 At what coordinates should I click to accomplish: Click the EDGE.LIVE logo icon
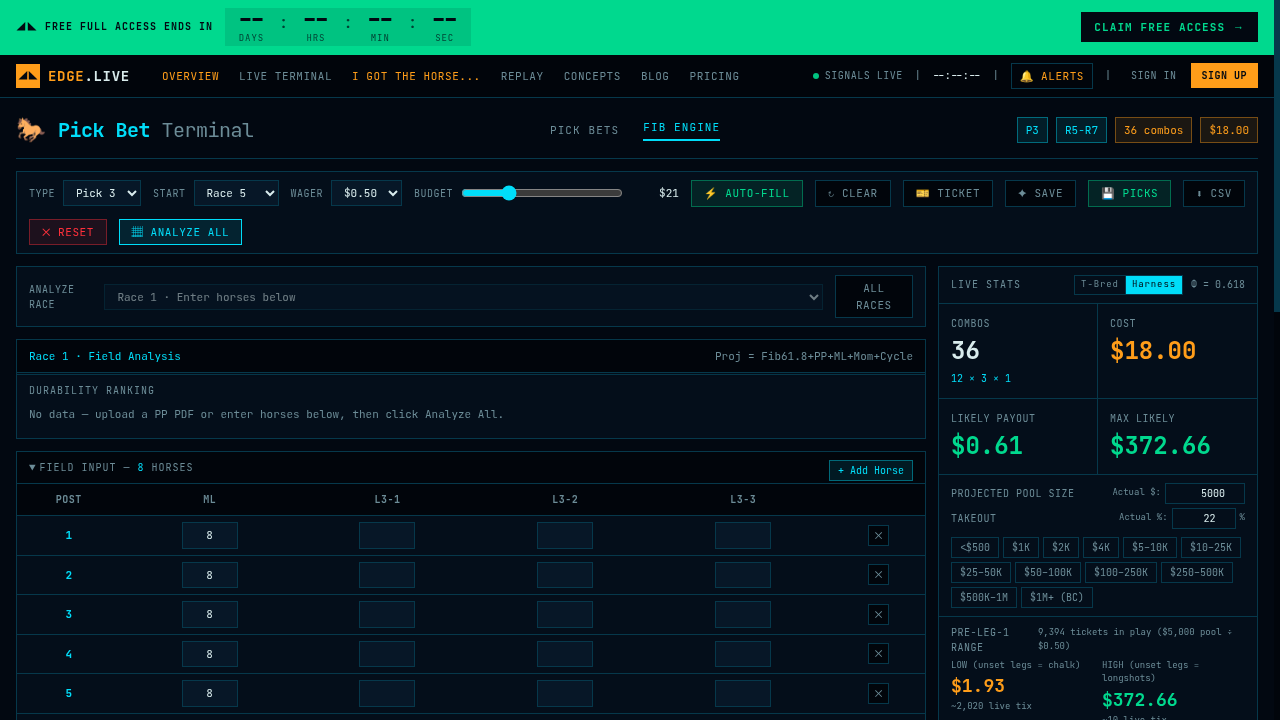click(28, 76)
